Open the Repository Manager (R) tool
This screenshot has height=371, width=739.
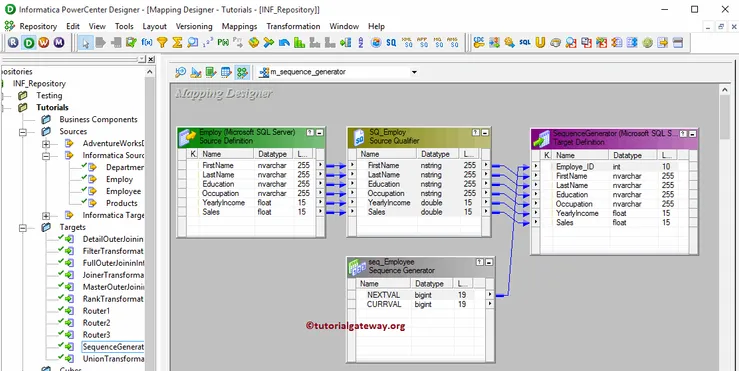[13, 43]
